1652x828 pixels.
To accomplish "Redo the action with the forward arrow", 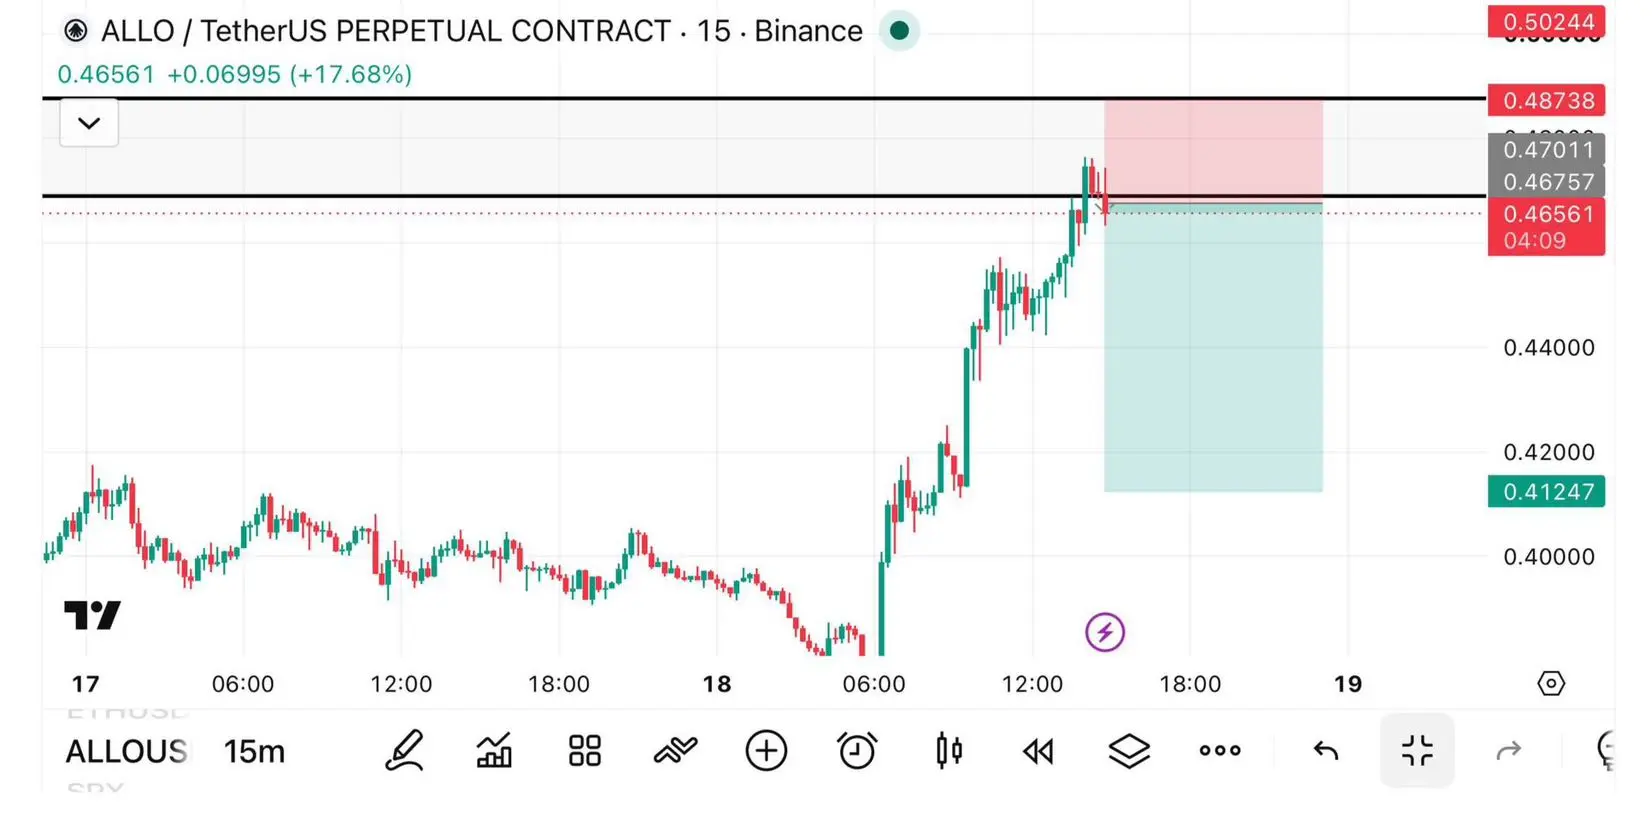I will [x=1508, y=750].
